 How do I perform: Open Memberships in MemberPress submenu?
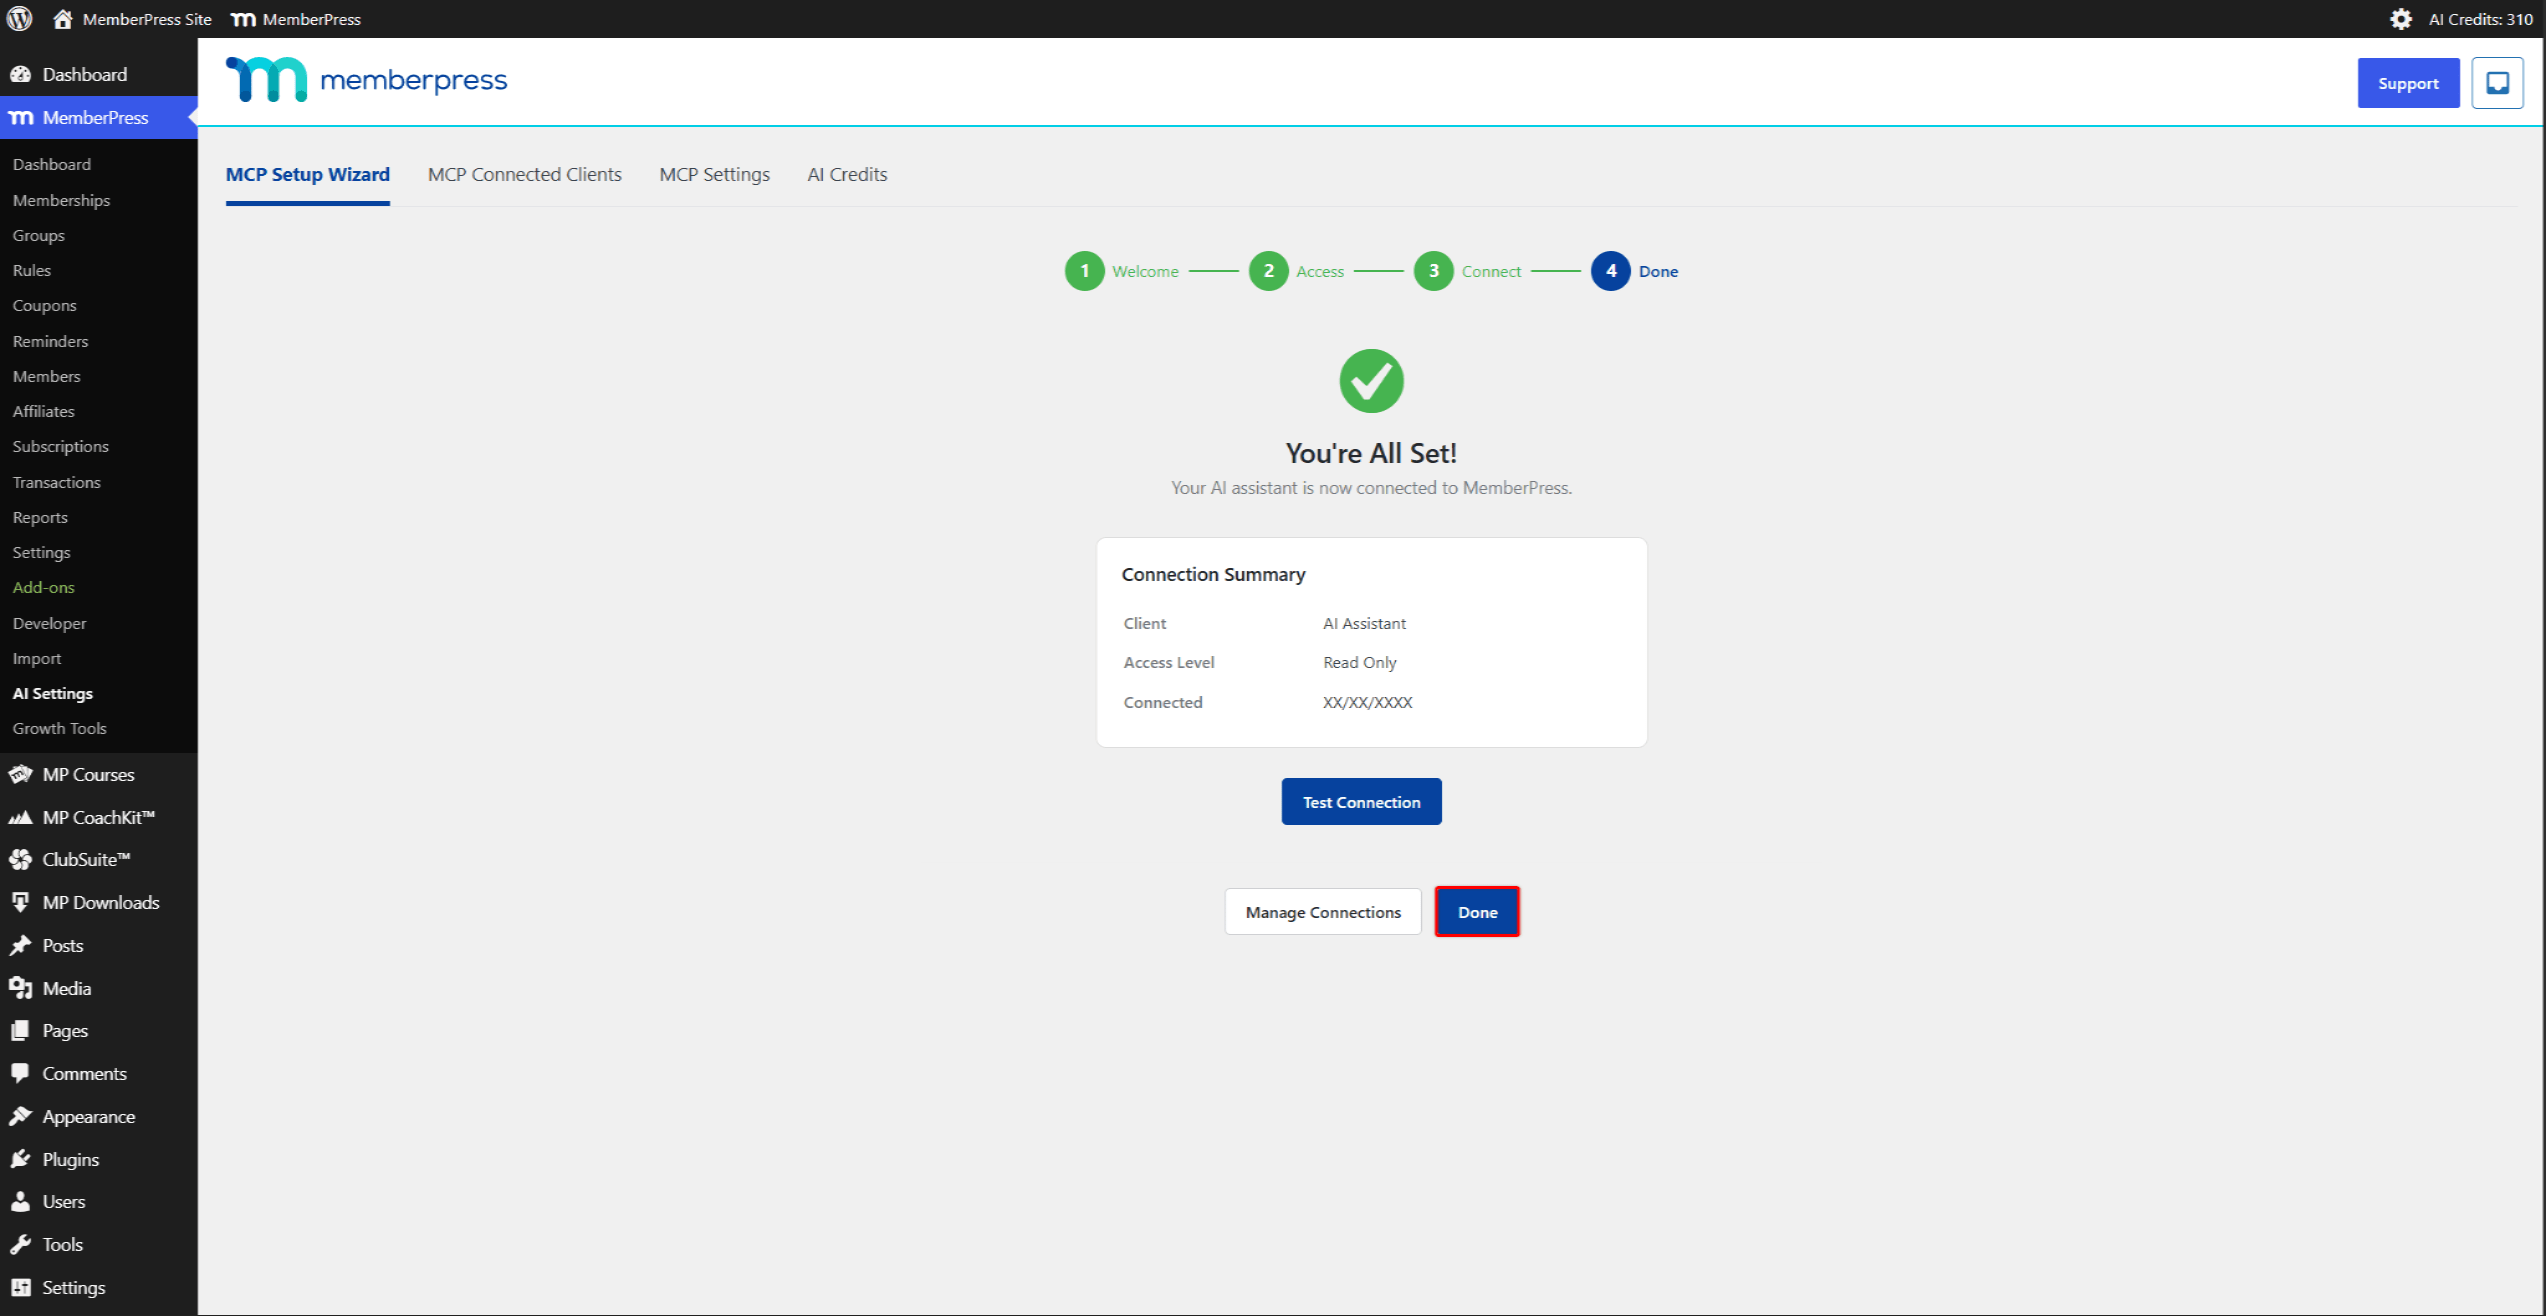[61, 200]
